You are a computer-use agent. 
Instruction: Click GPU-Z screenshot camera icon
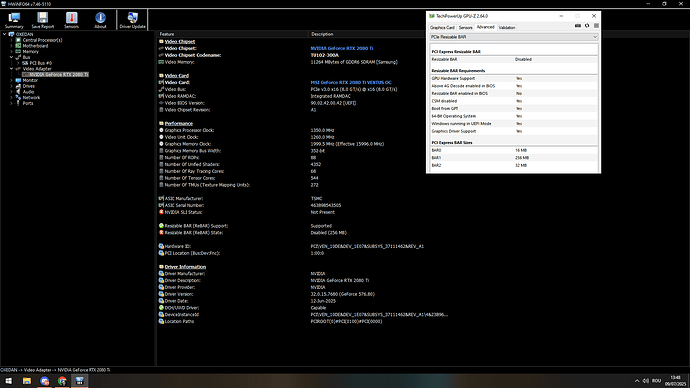[578, 26]
